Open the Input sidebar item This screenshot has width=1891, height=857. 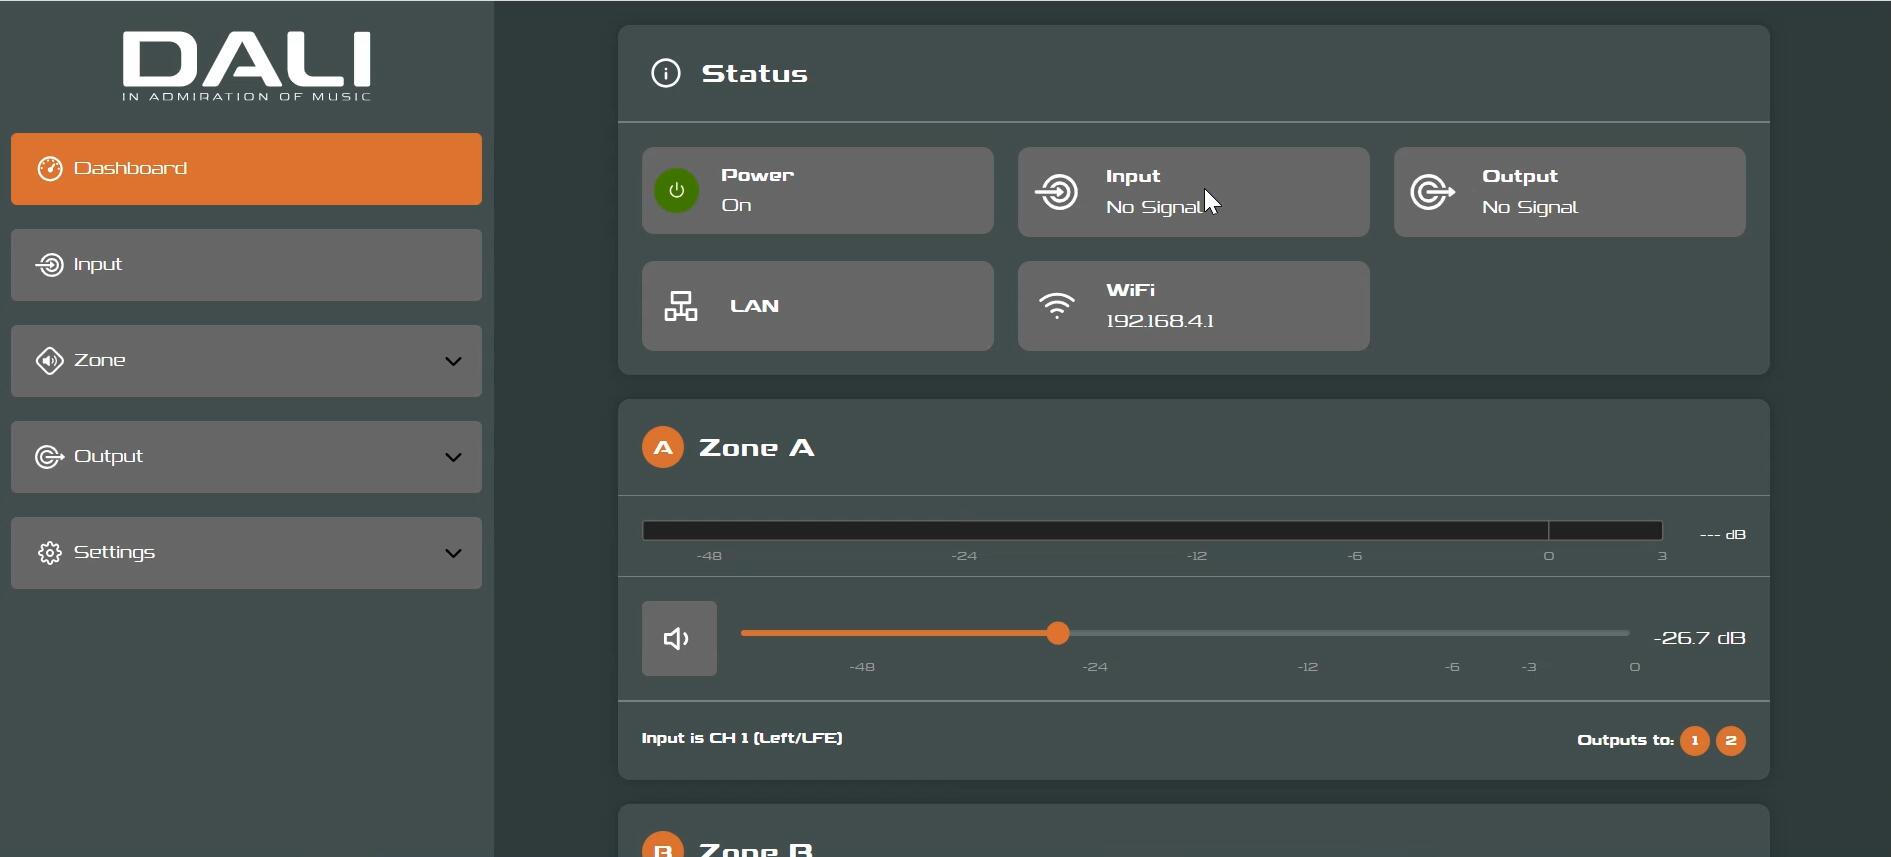point(246,265)
